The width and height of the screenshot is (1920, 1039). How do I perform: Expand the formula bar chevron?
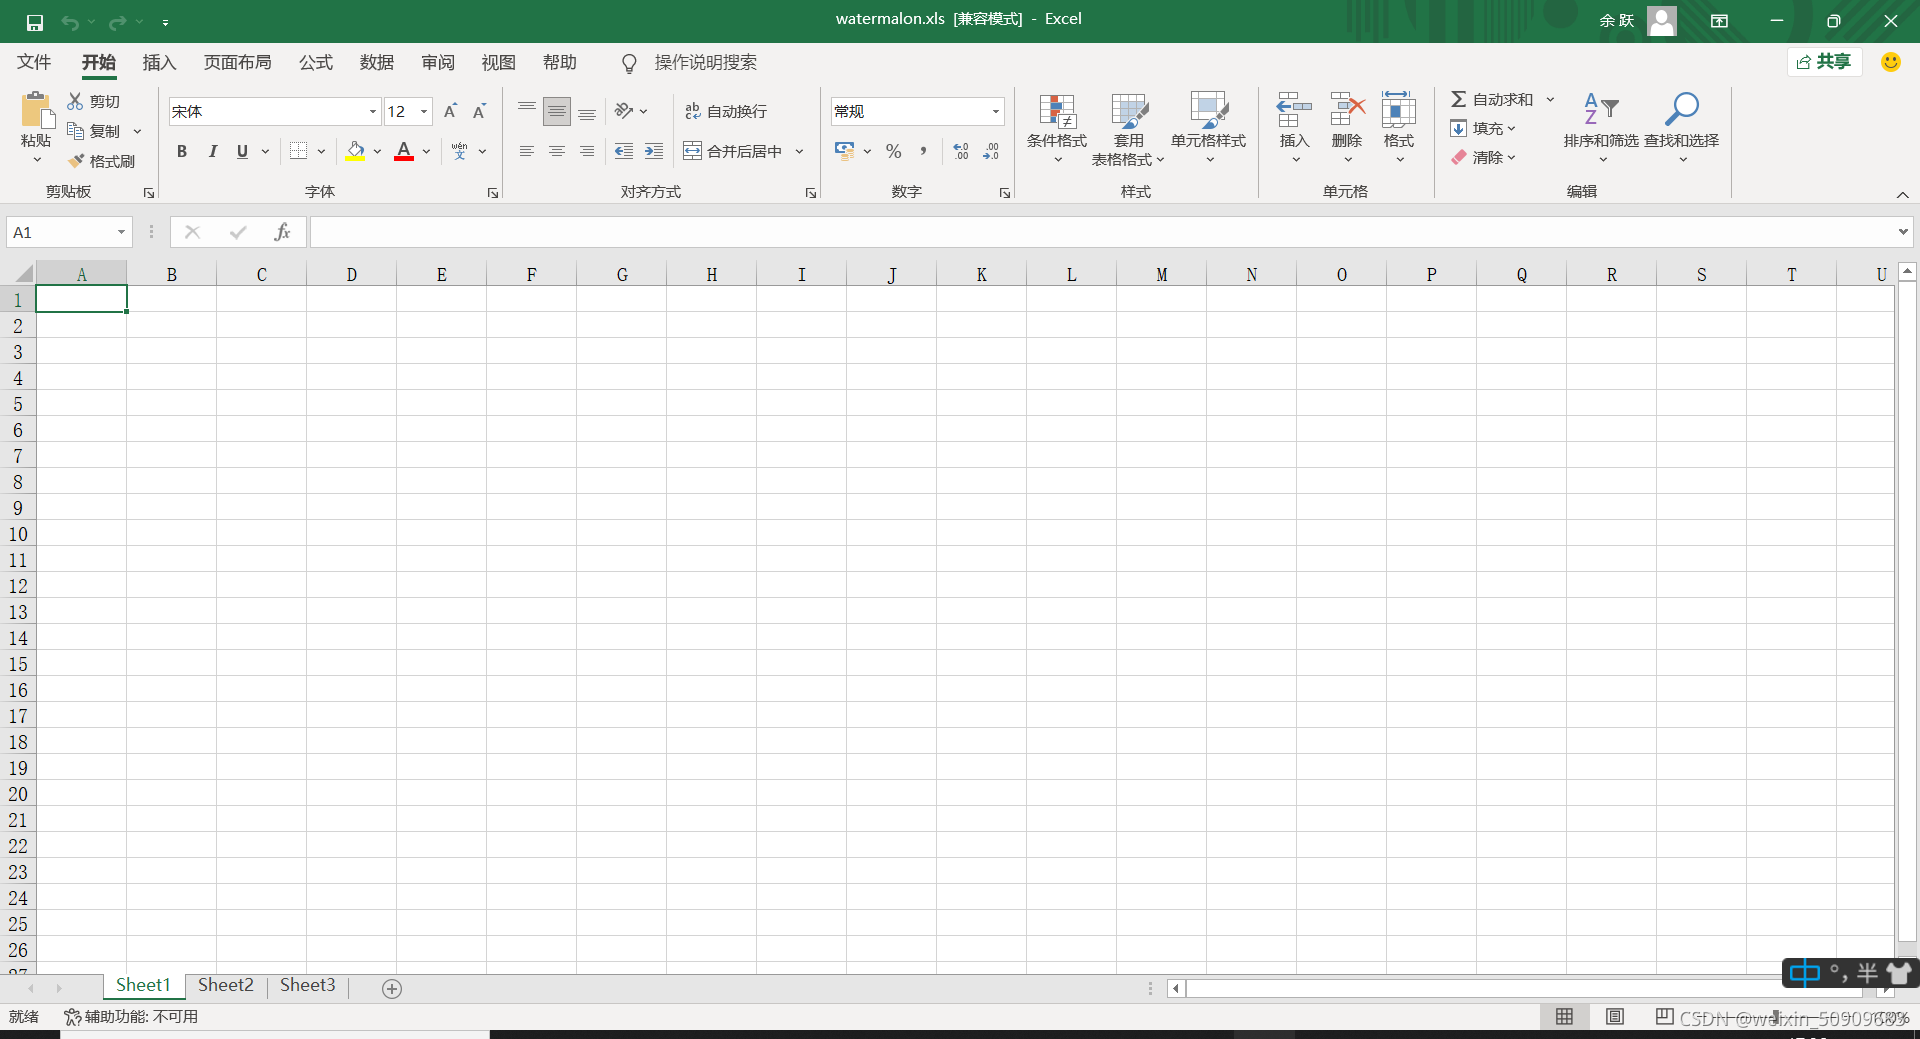coord(1903,232)
